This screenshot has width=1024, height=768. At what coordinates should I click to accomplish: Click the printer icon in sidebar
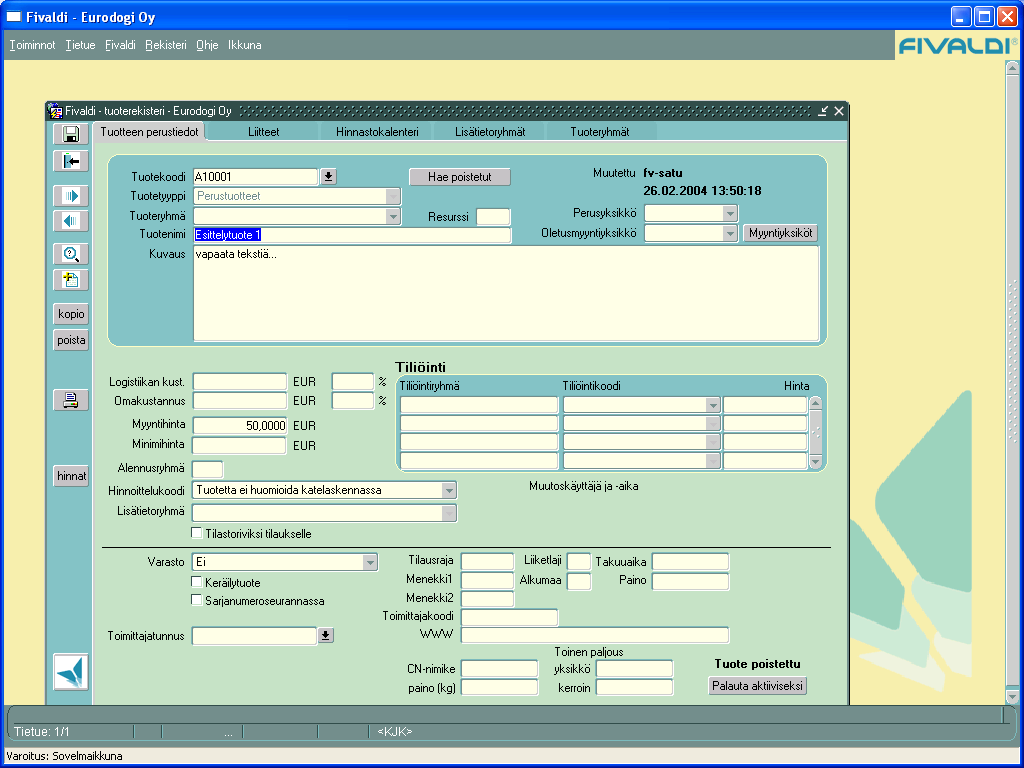tap(71, 400)
